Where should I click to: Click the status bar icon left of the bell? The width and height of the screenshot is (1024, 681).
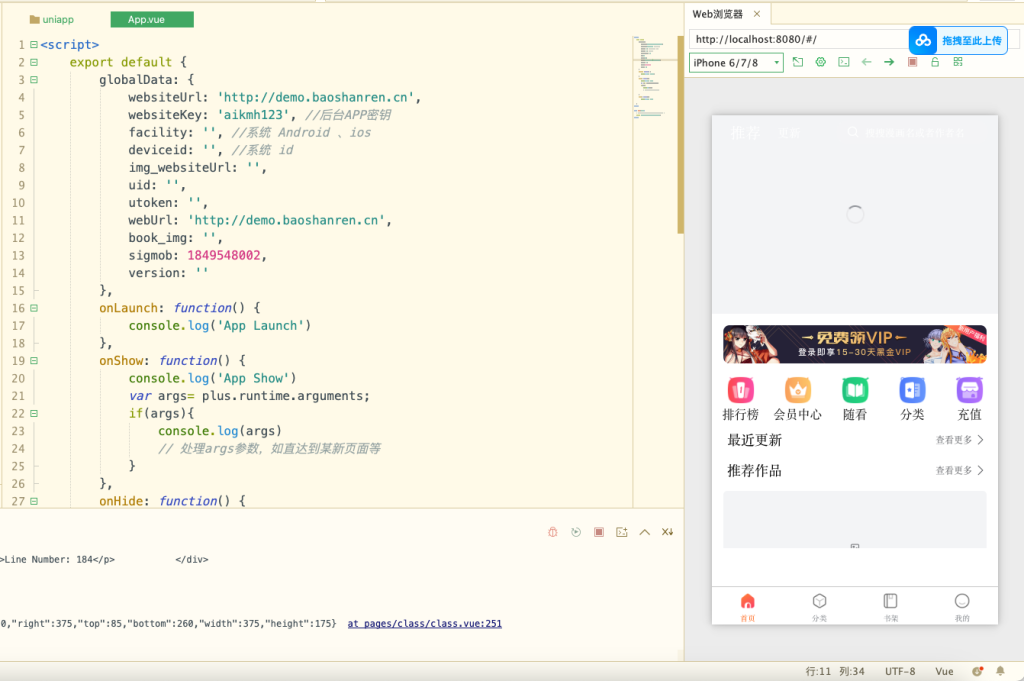tap(978, 671)
